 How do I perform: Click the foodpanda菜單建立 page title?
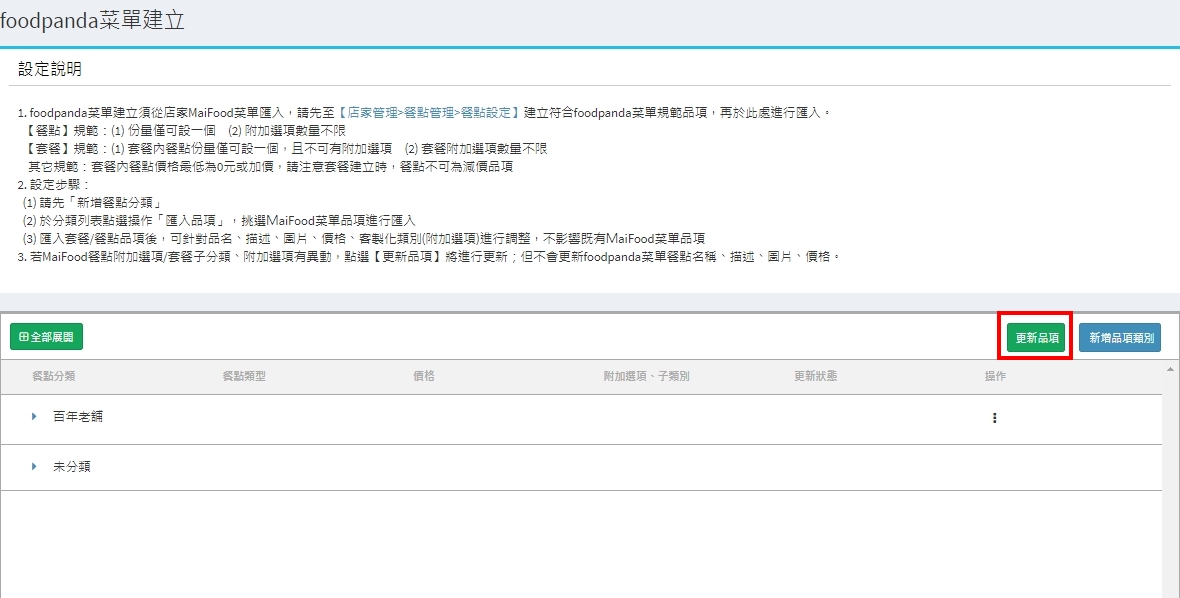[92, 21]
